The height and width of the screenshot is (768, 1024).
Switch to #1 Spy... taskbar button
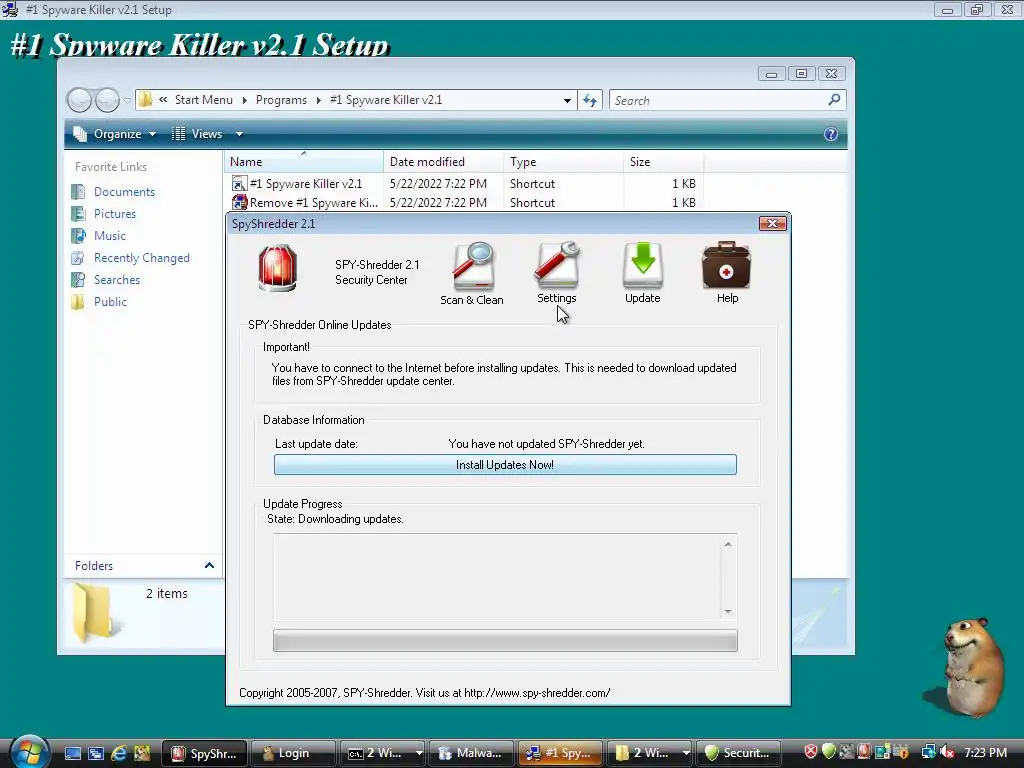(560, 753)
